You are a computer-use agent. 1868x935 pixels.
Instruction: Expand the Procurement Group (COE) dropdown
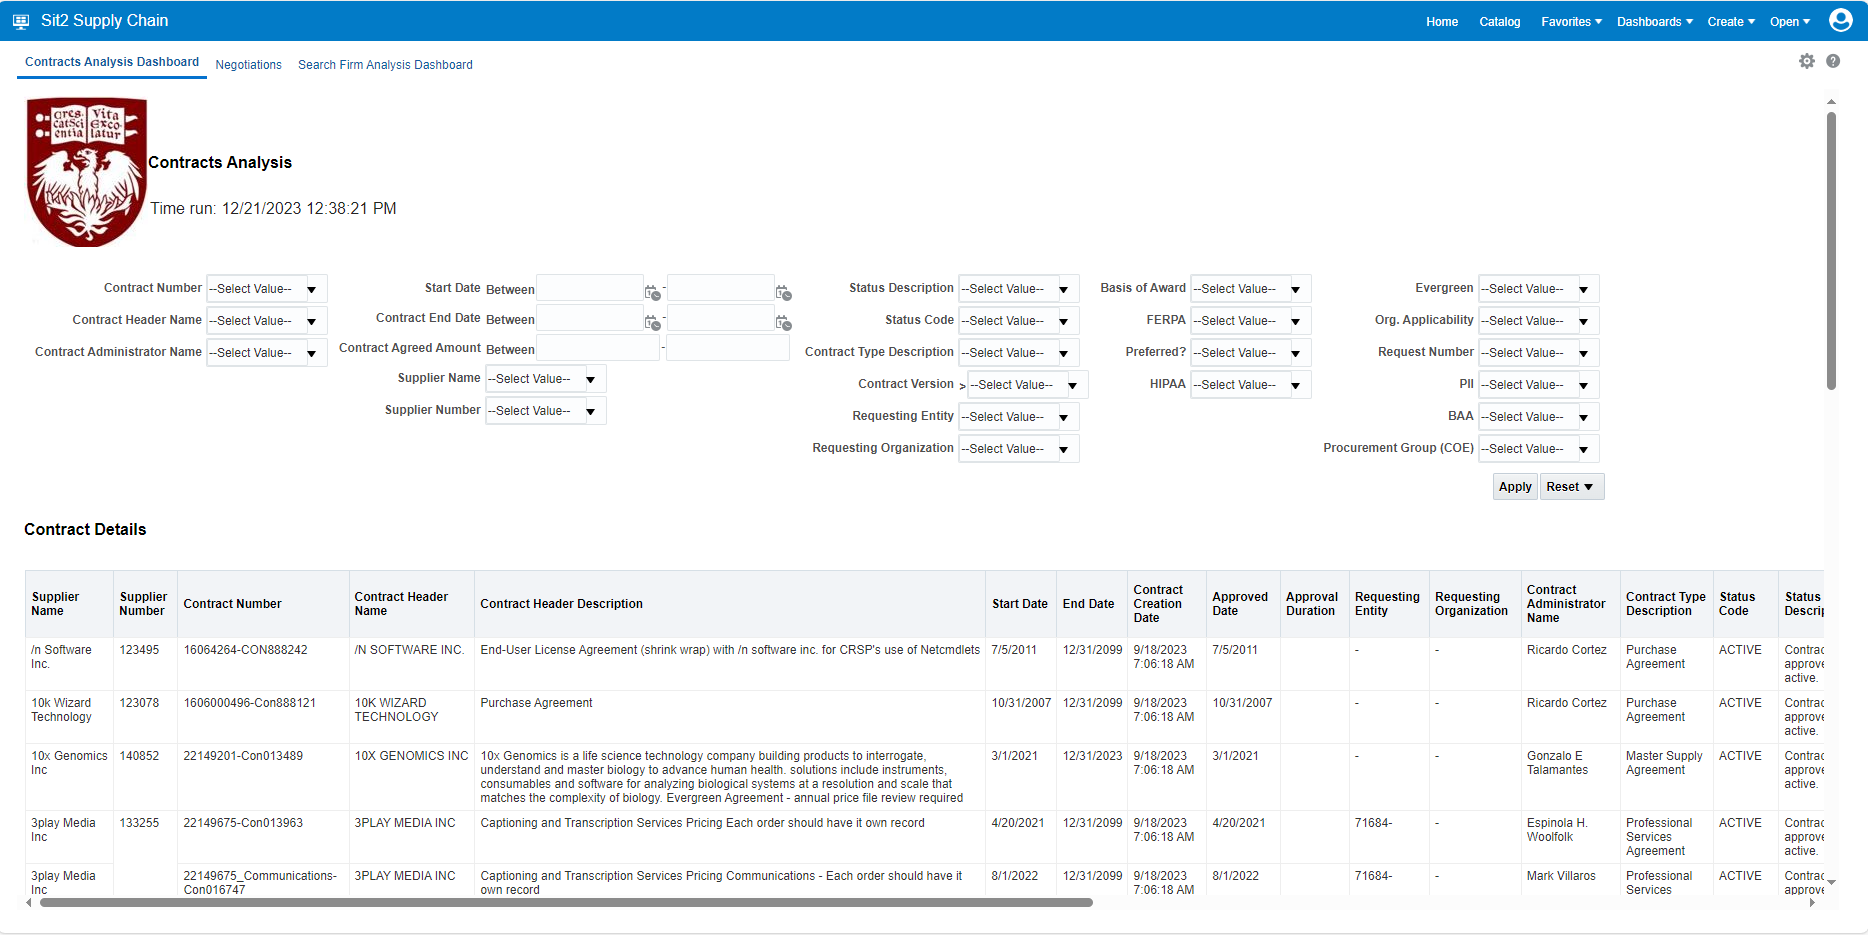click(x=1584, y=449)
